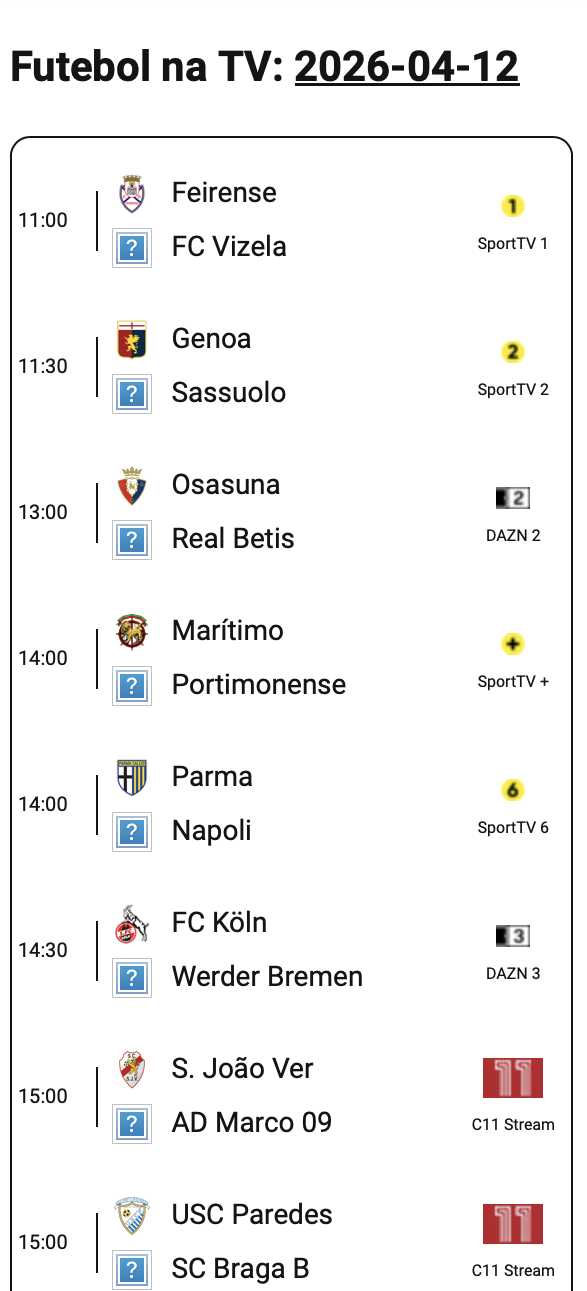
Task: Click the SportTV 6 channel logo
Action: point(513,790)
